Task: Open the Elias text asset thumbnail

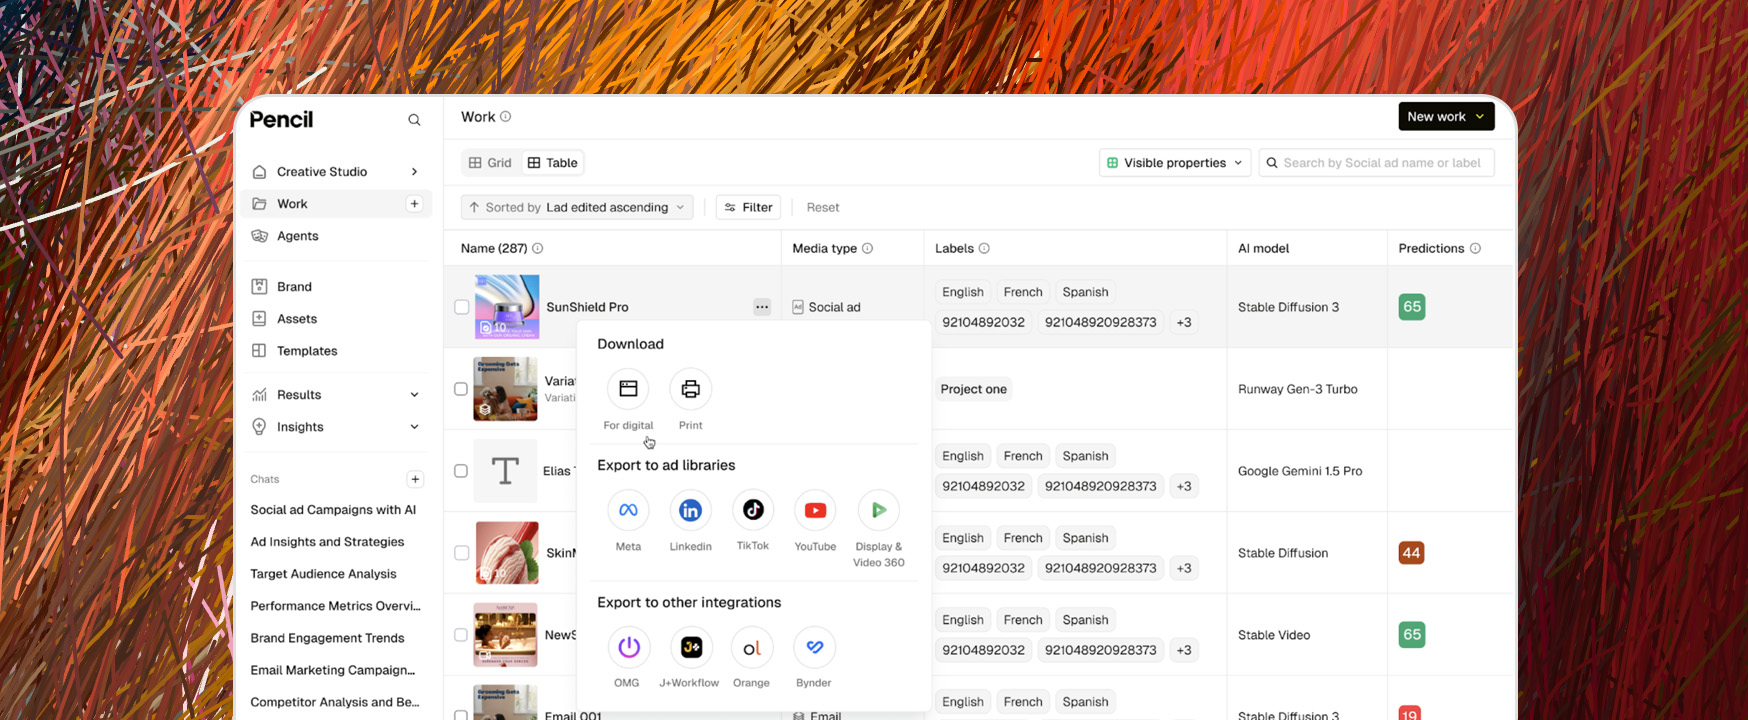Action: click(x=506, y=471)
